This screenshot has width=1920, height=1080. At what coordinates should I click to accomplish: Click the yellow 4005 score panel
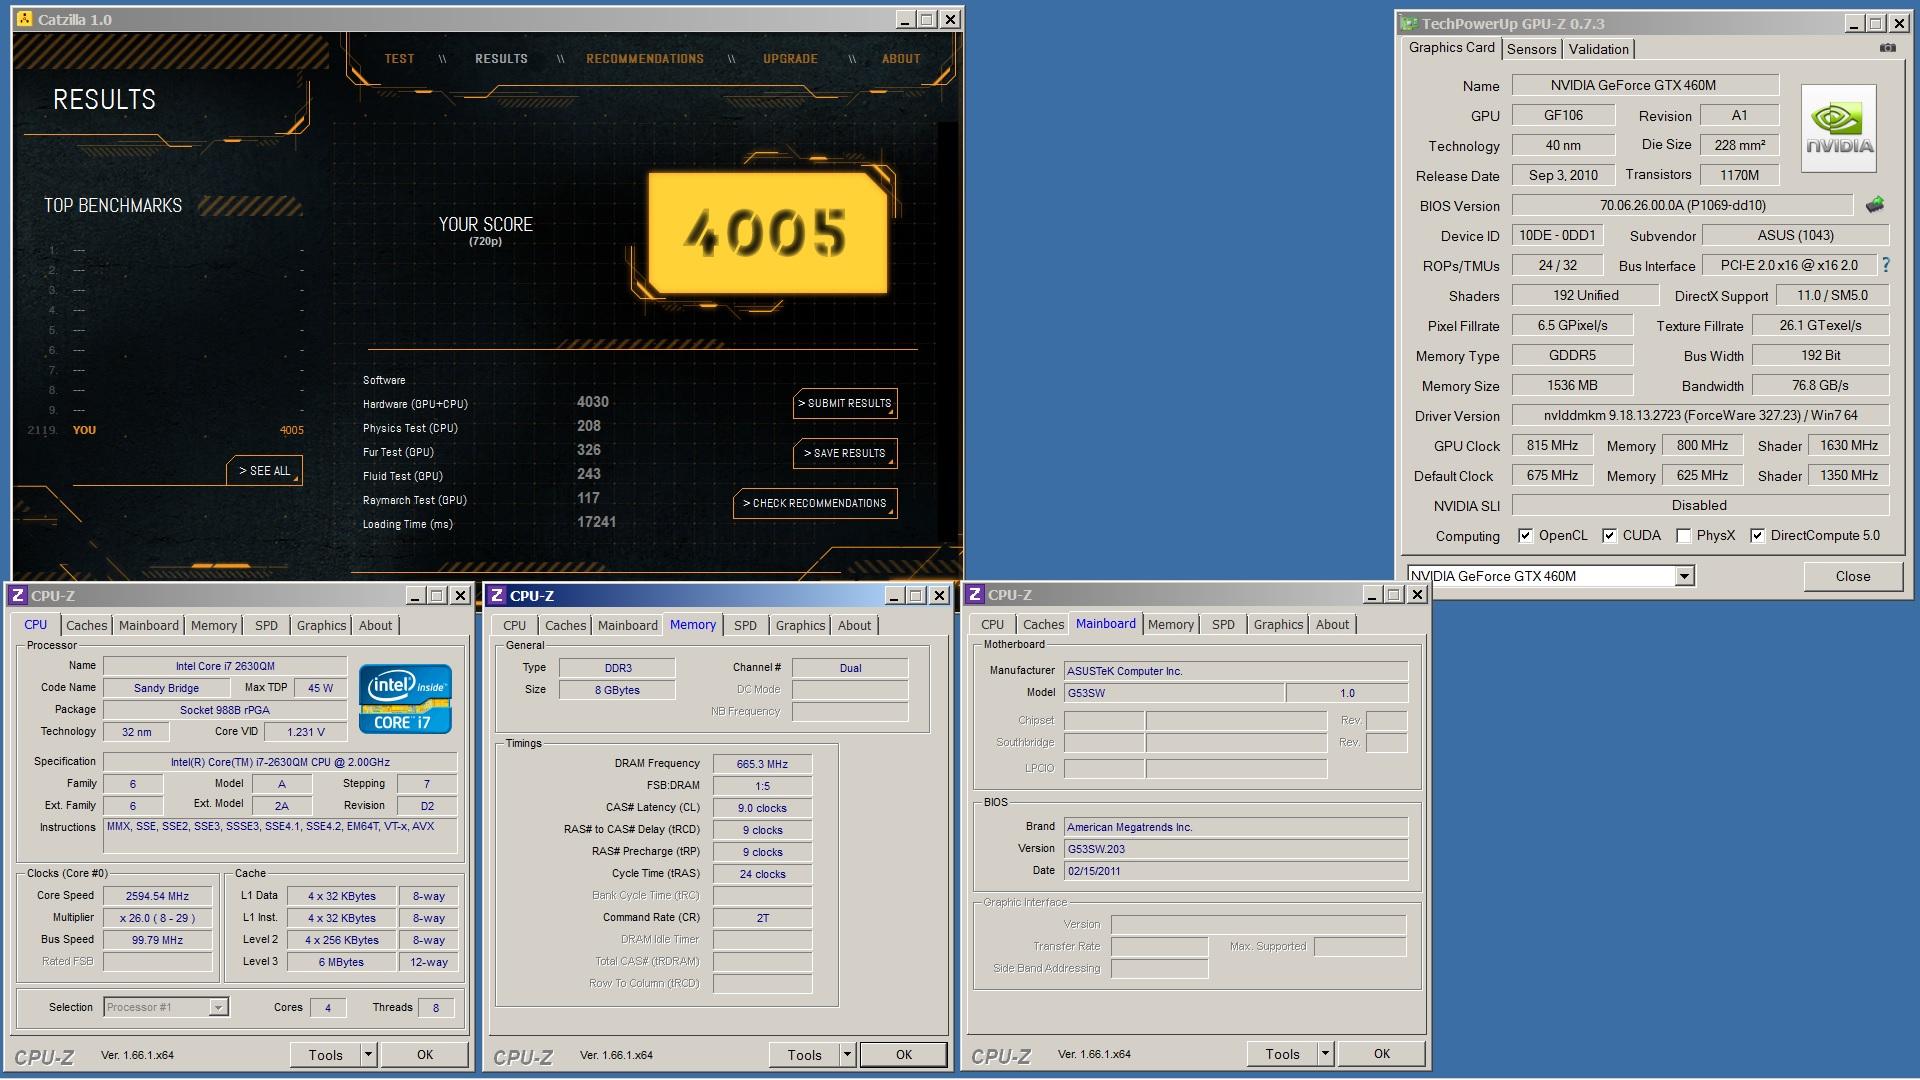767,232
